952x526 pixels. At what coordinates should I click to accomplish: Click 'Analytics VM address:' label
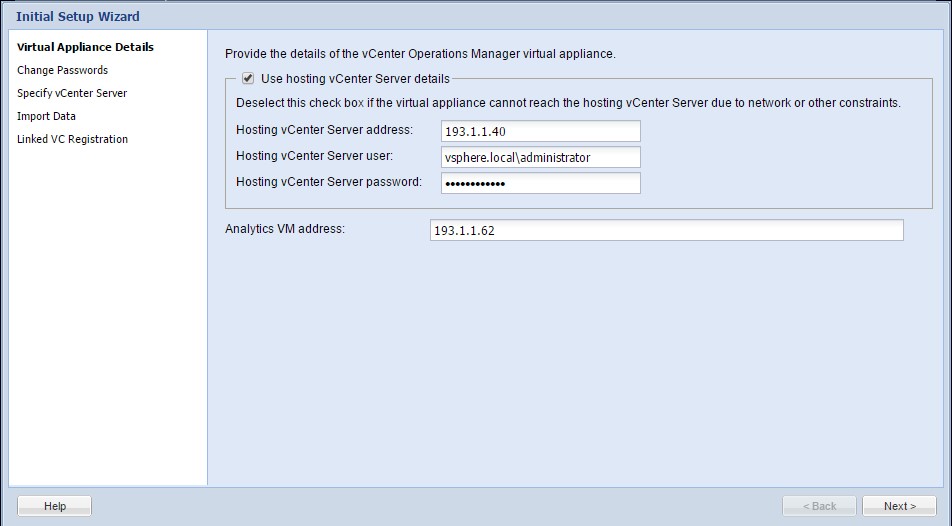[x=285, y=229]
